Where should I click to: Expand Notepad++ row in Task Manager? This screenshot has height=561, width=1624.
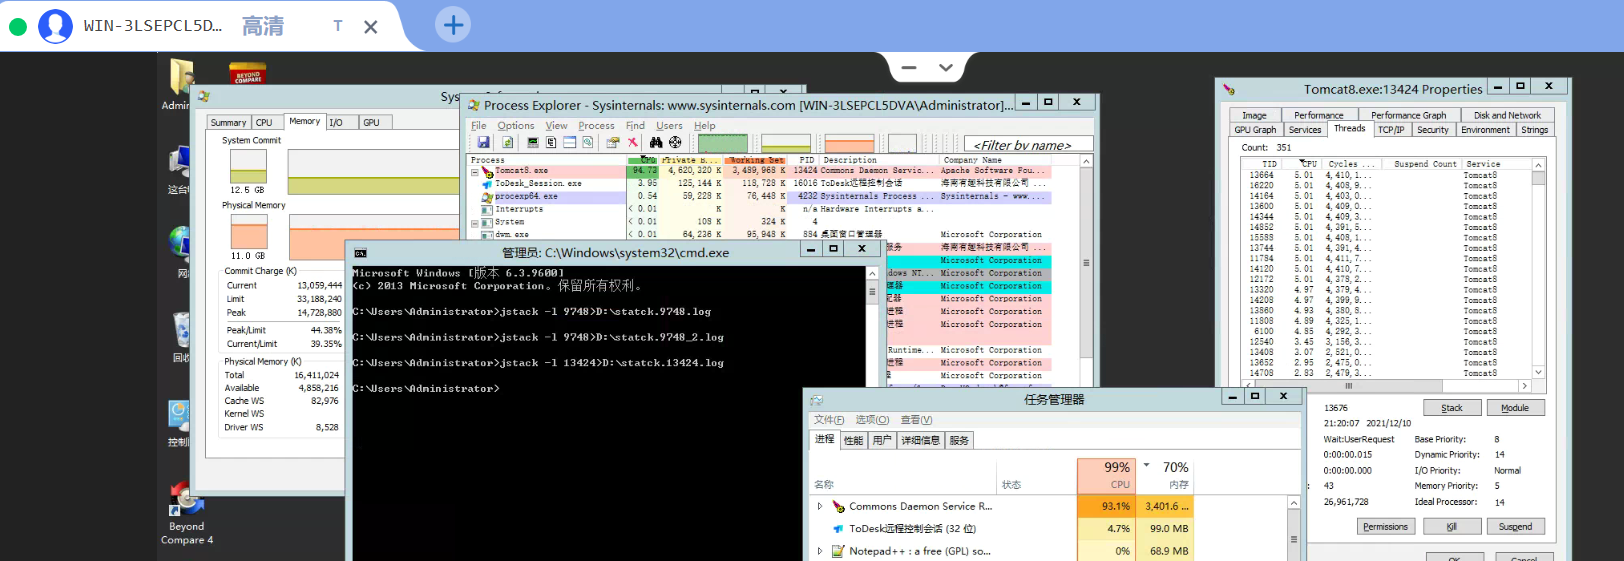(x=820, y=551)
